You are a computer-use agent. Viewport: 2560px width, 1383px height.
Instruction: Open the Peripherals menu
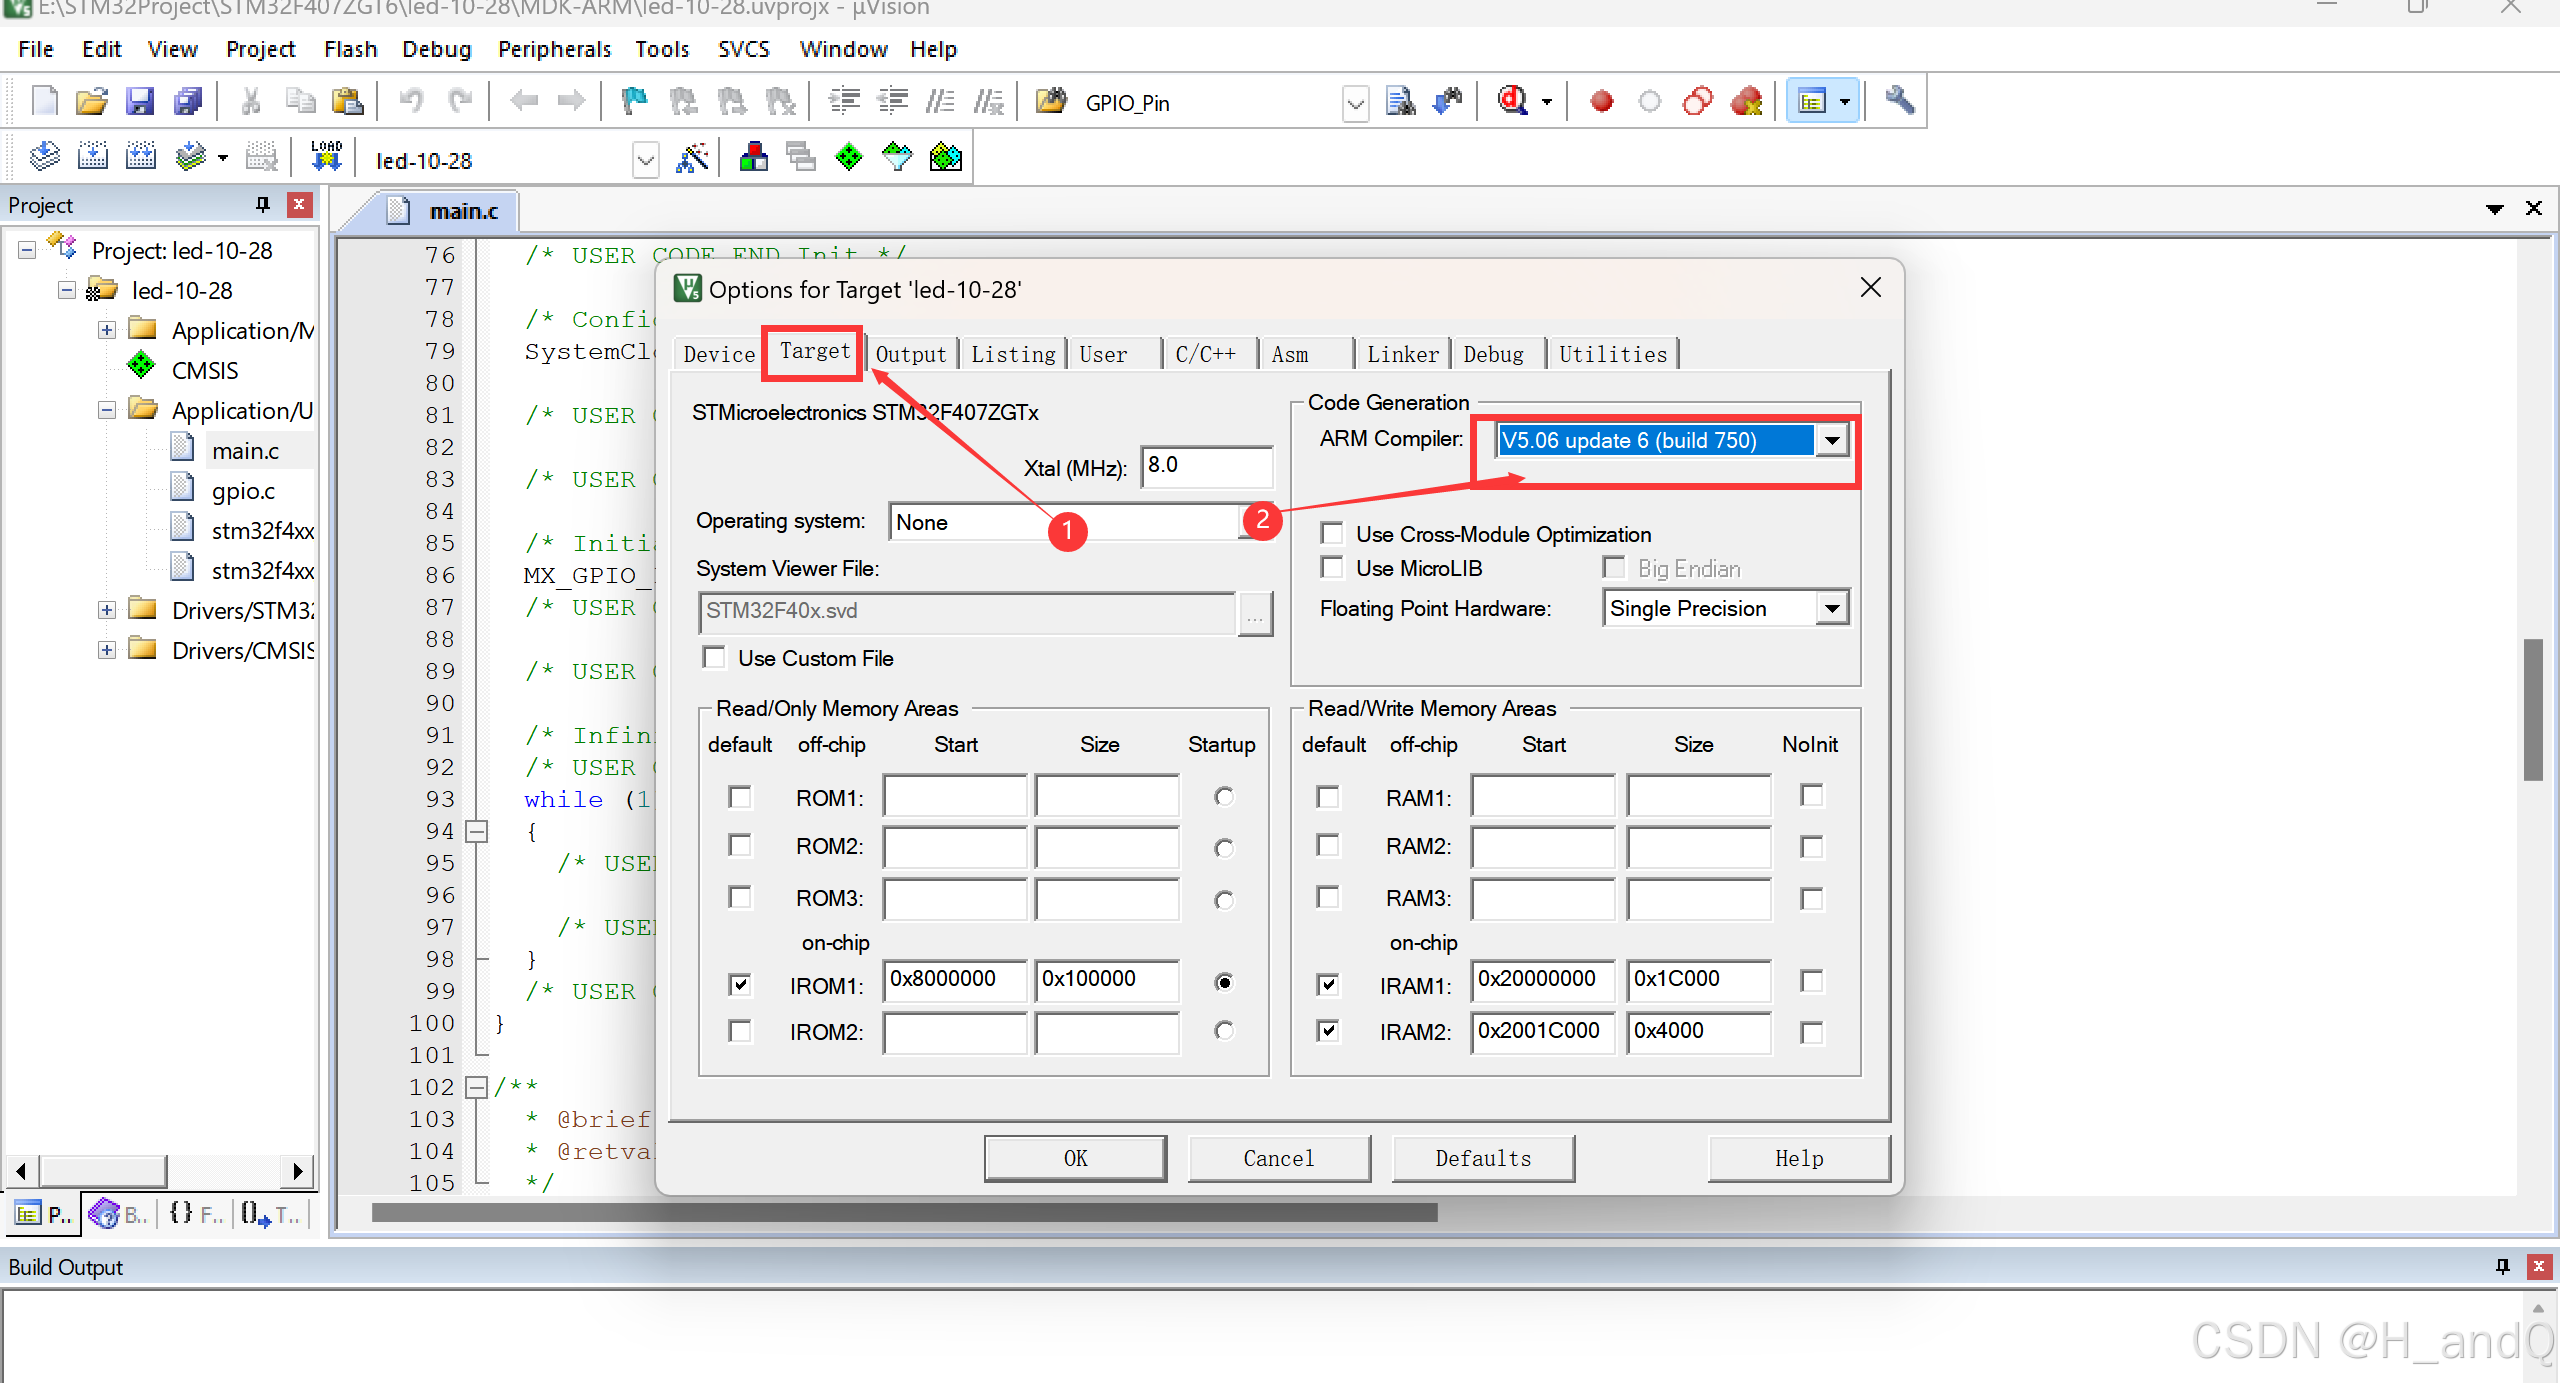(x=554, y=49)
